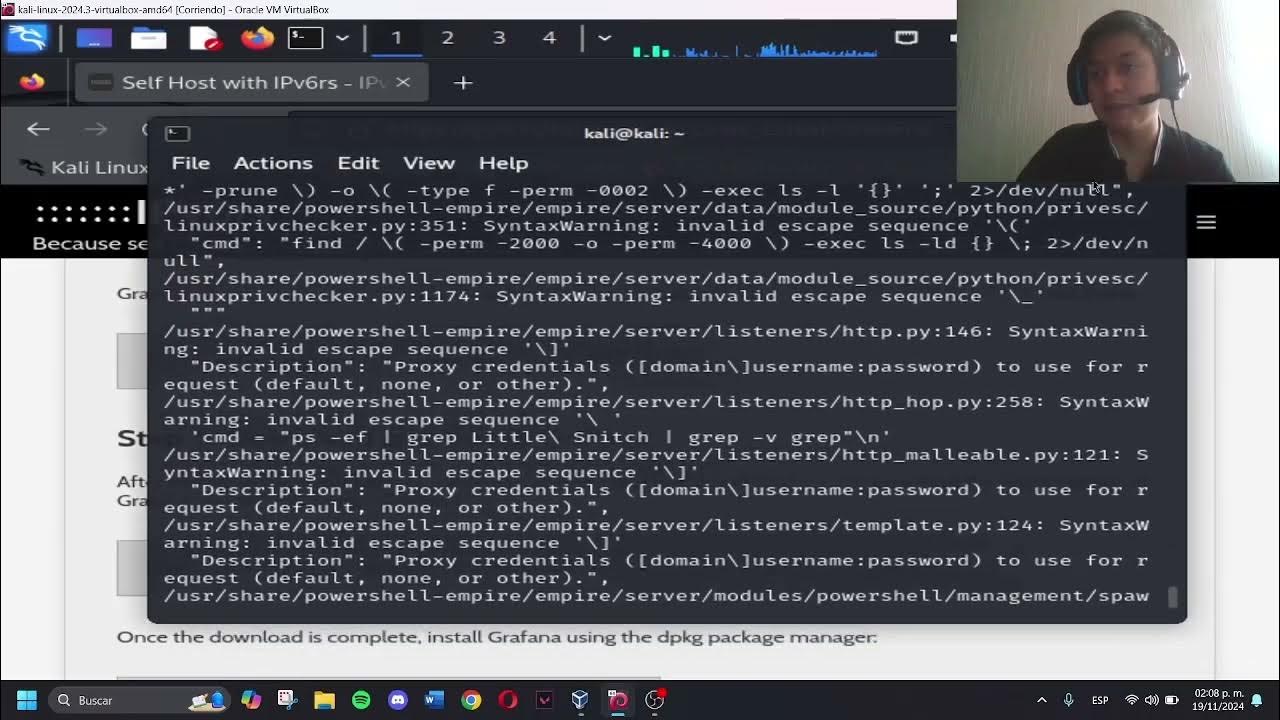Open a new Firefox tab
Screen dimensions: 1280x720
(462, 83)
